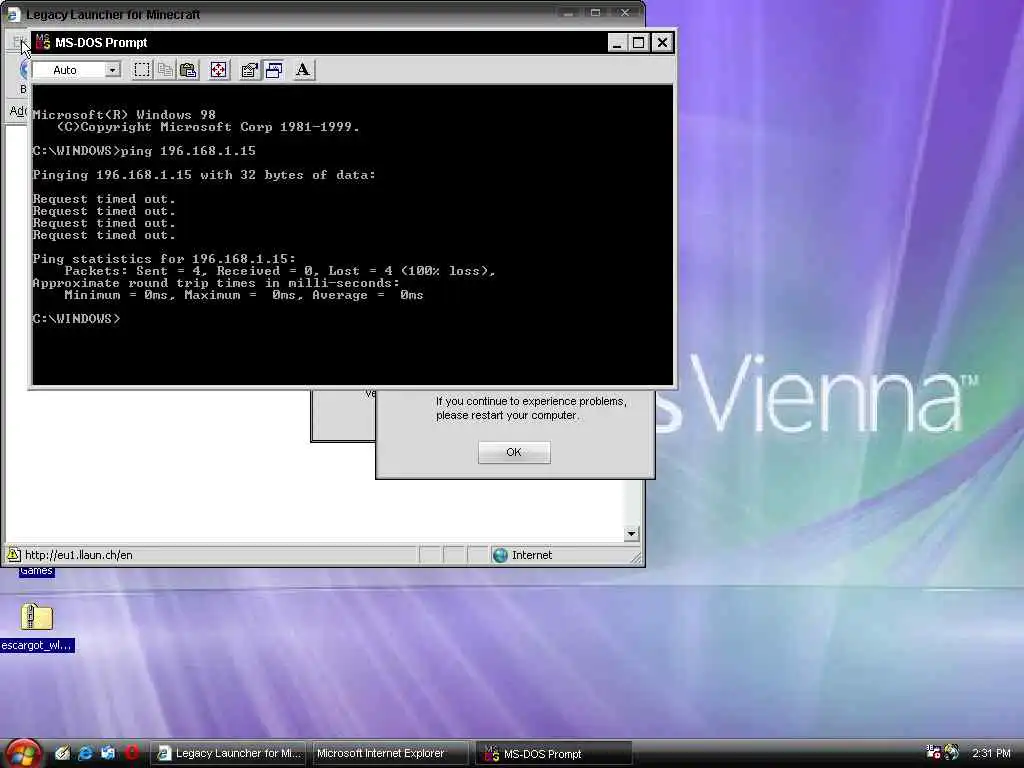Viewport: 1024px width, 768px height.
Task: Select the Games desktop item label
Action: tap(37, 571)
